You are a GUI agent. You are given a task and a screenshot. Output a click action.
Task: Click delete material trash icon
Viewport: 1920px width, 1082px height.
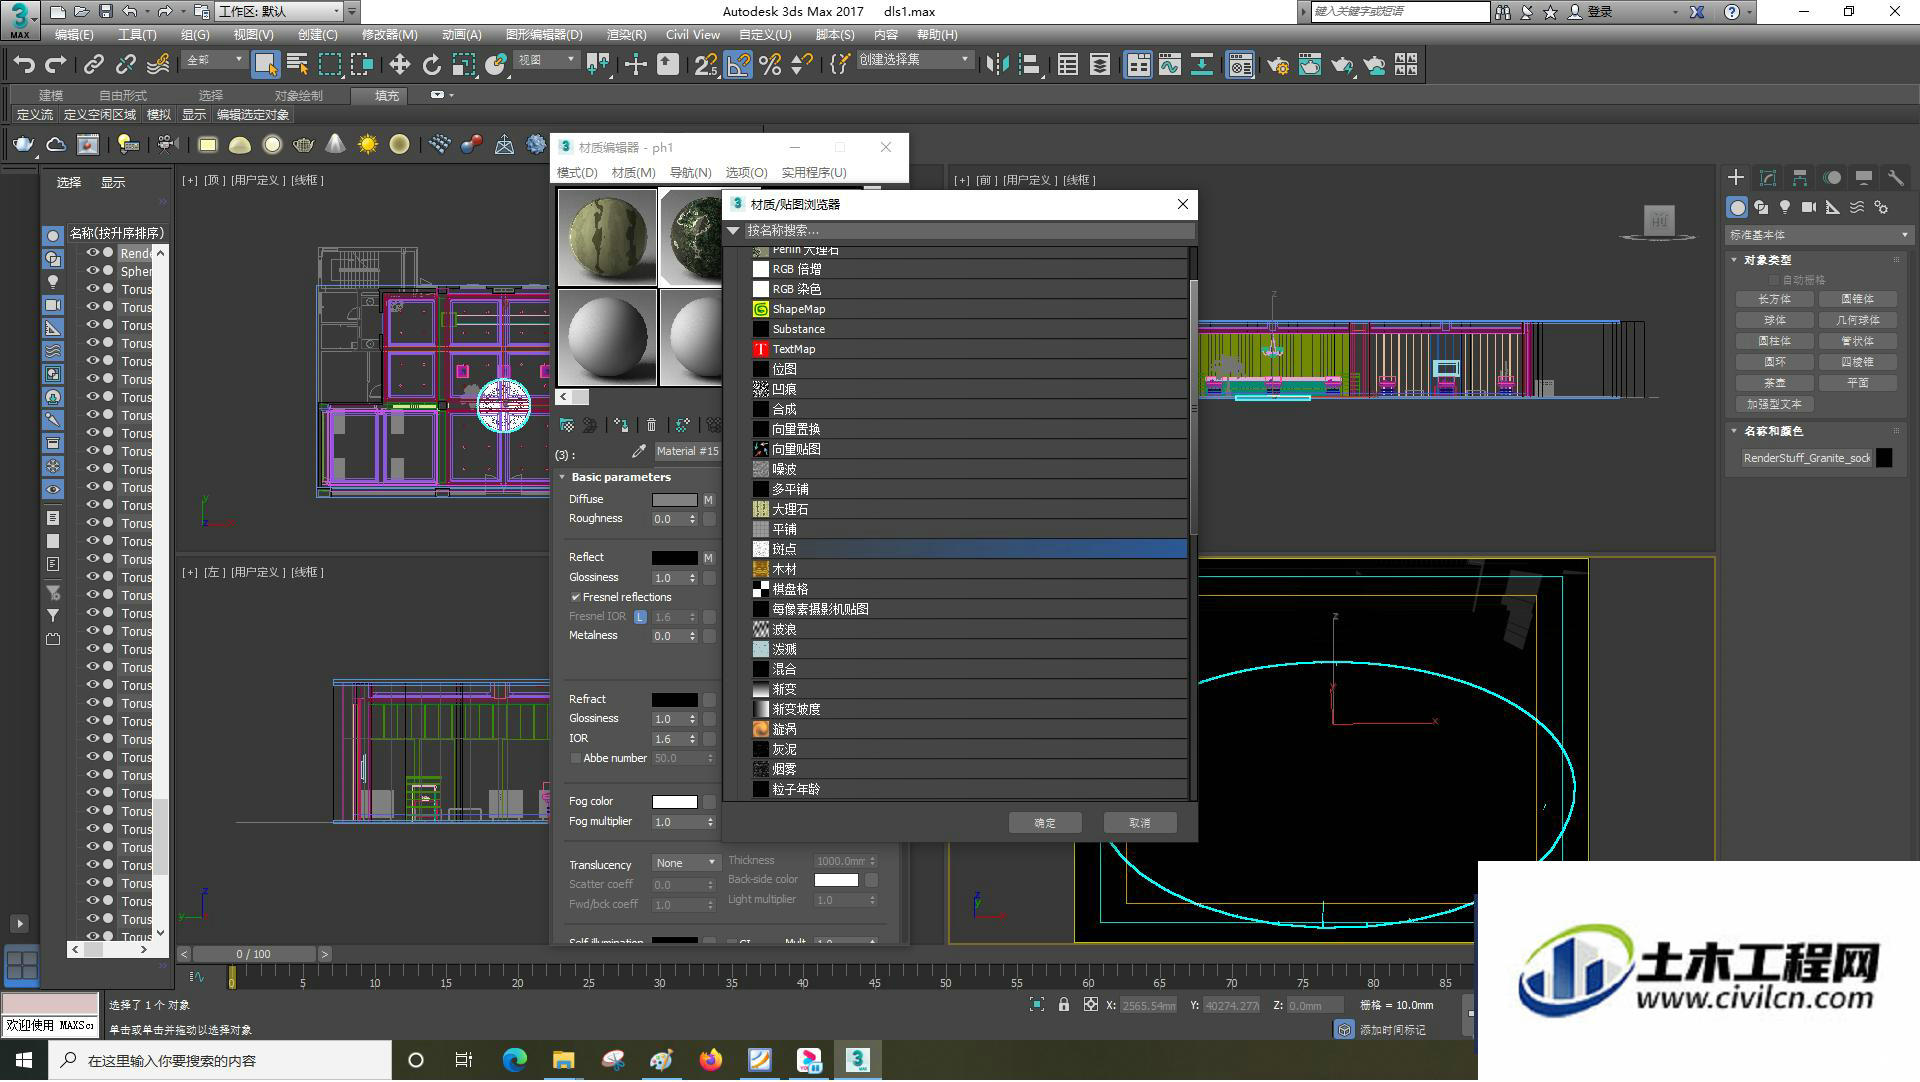point(652,425)
